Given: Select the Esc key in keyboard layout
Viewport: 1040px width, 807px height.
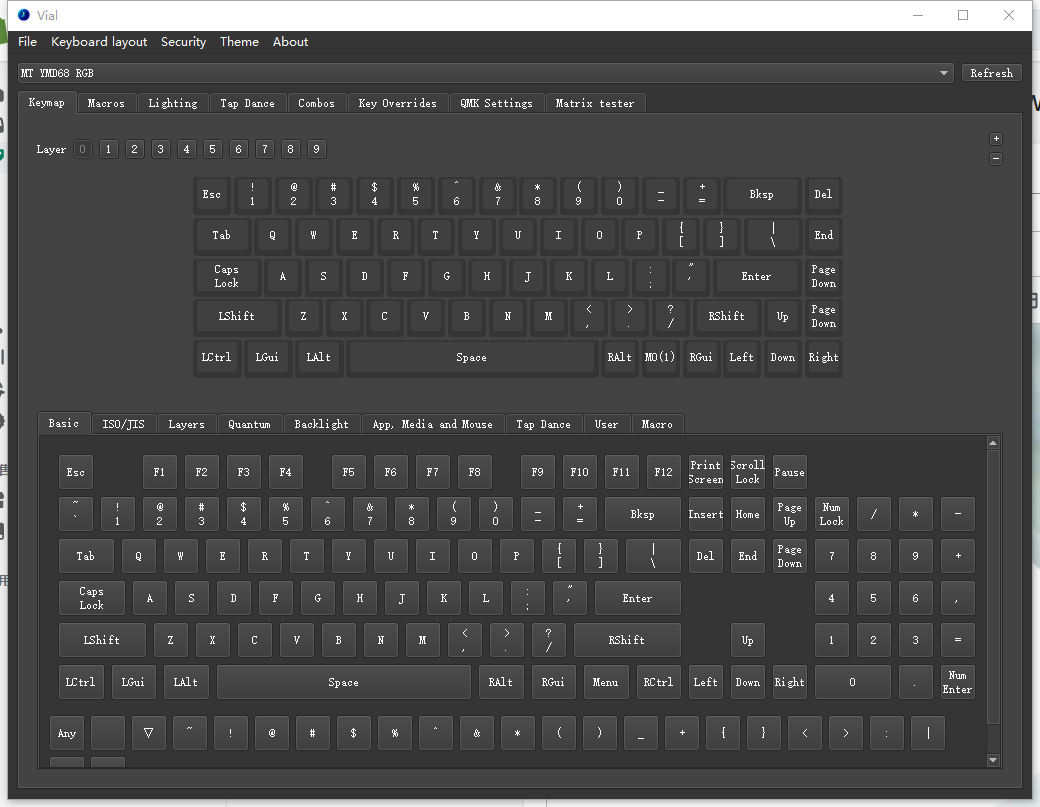Looking at the screenshot, I should coord(211,195).
